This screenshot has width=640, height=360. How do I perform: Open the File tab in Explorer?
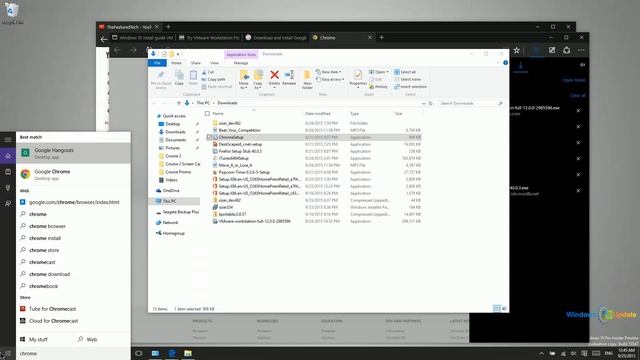(x=157, y=63)
